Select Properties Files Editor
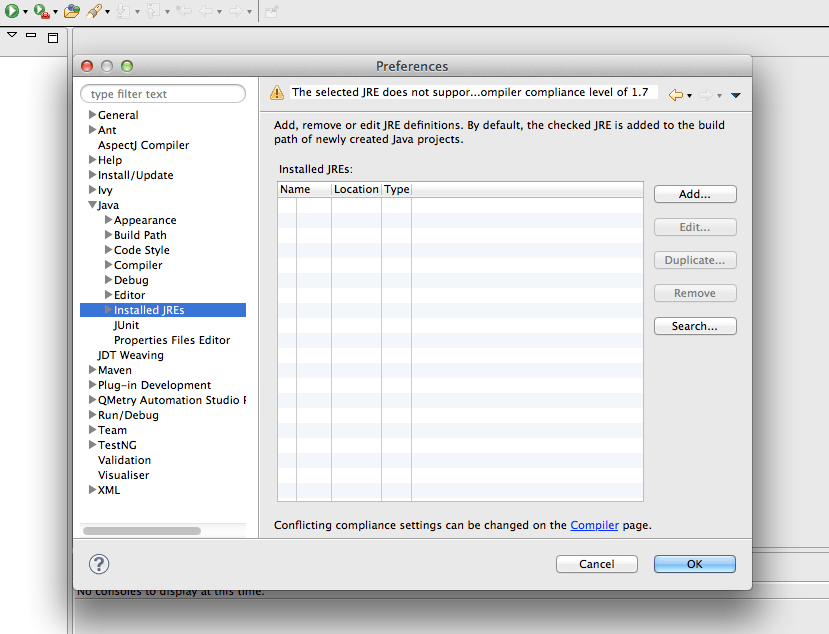Viewport: 829px width, 634px height. [172, 340]
